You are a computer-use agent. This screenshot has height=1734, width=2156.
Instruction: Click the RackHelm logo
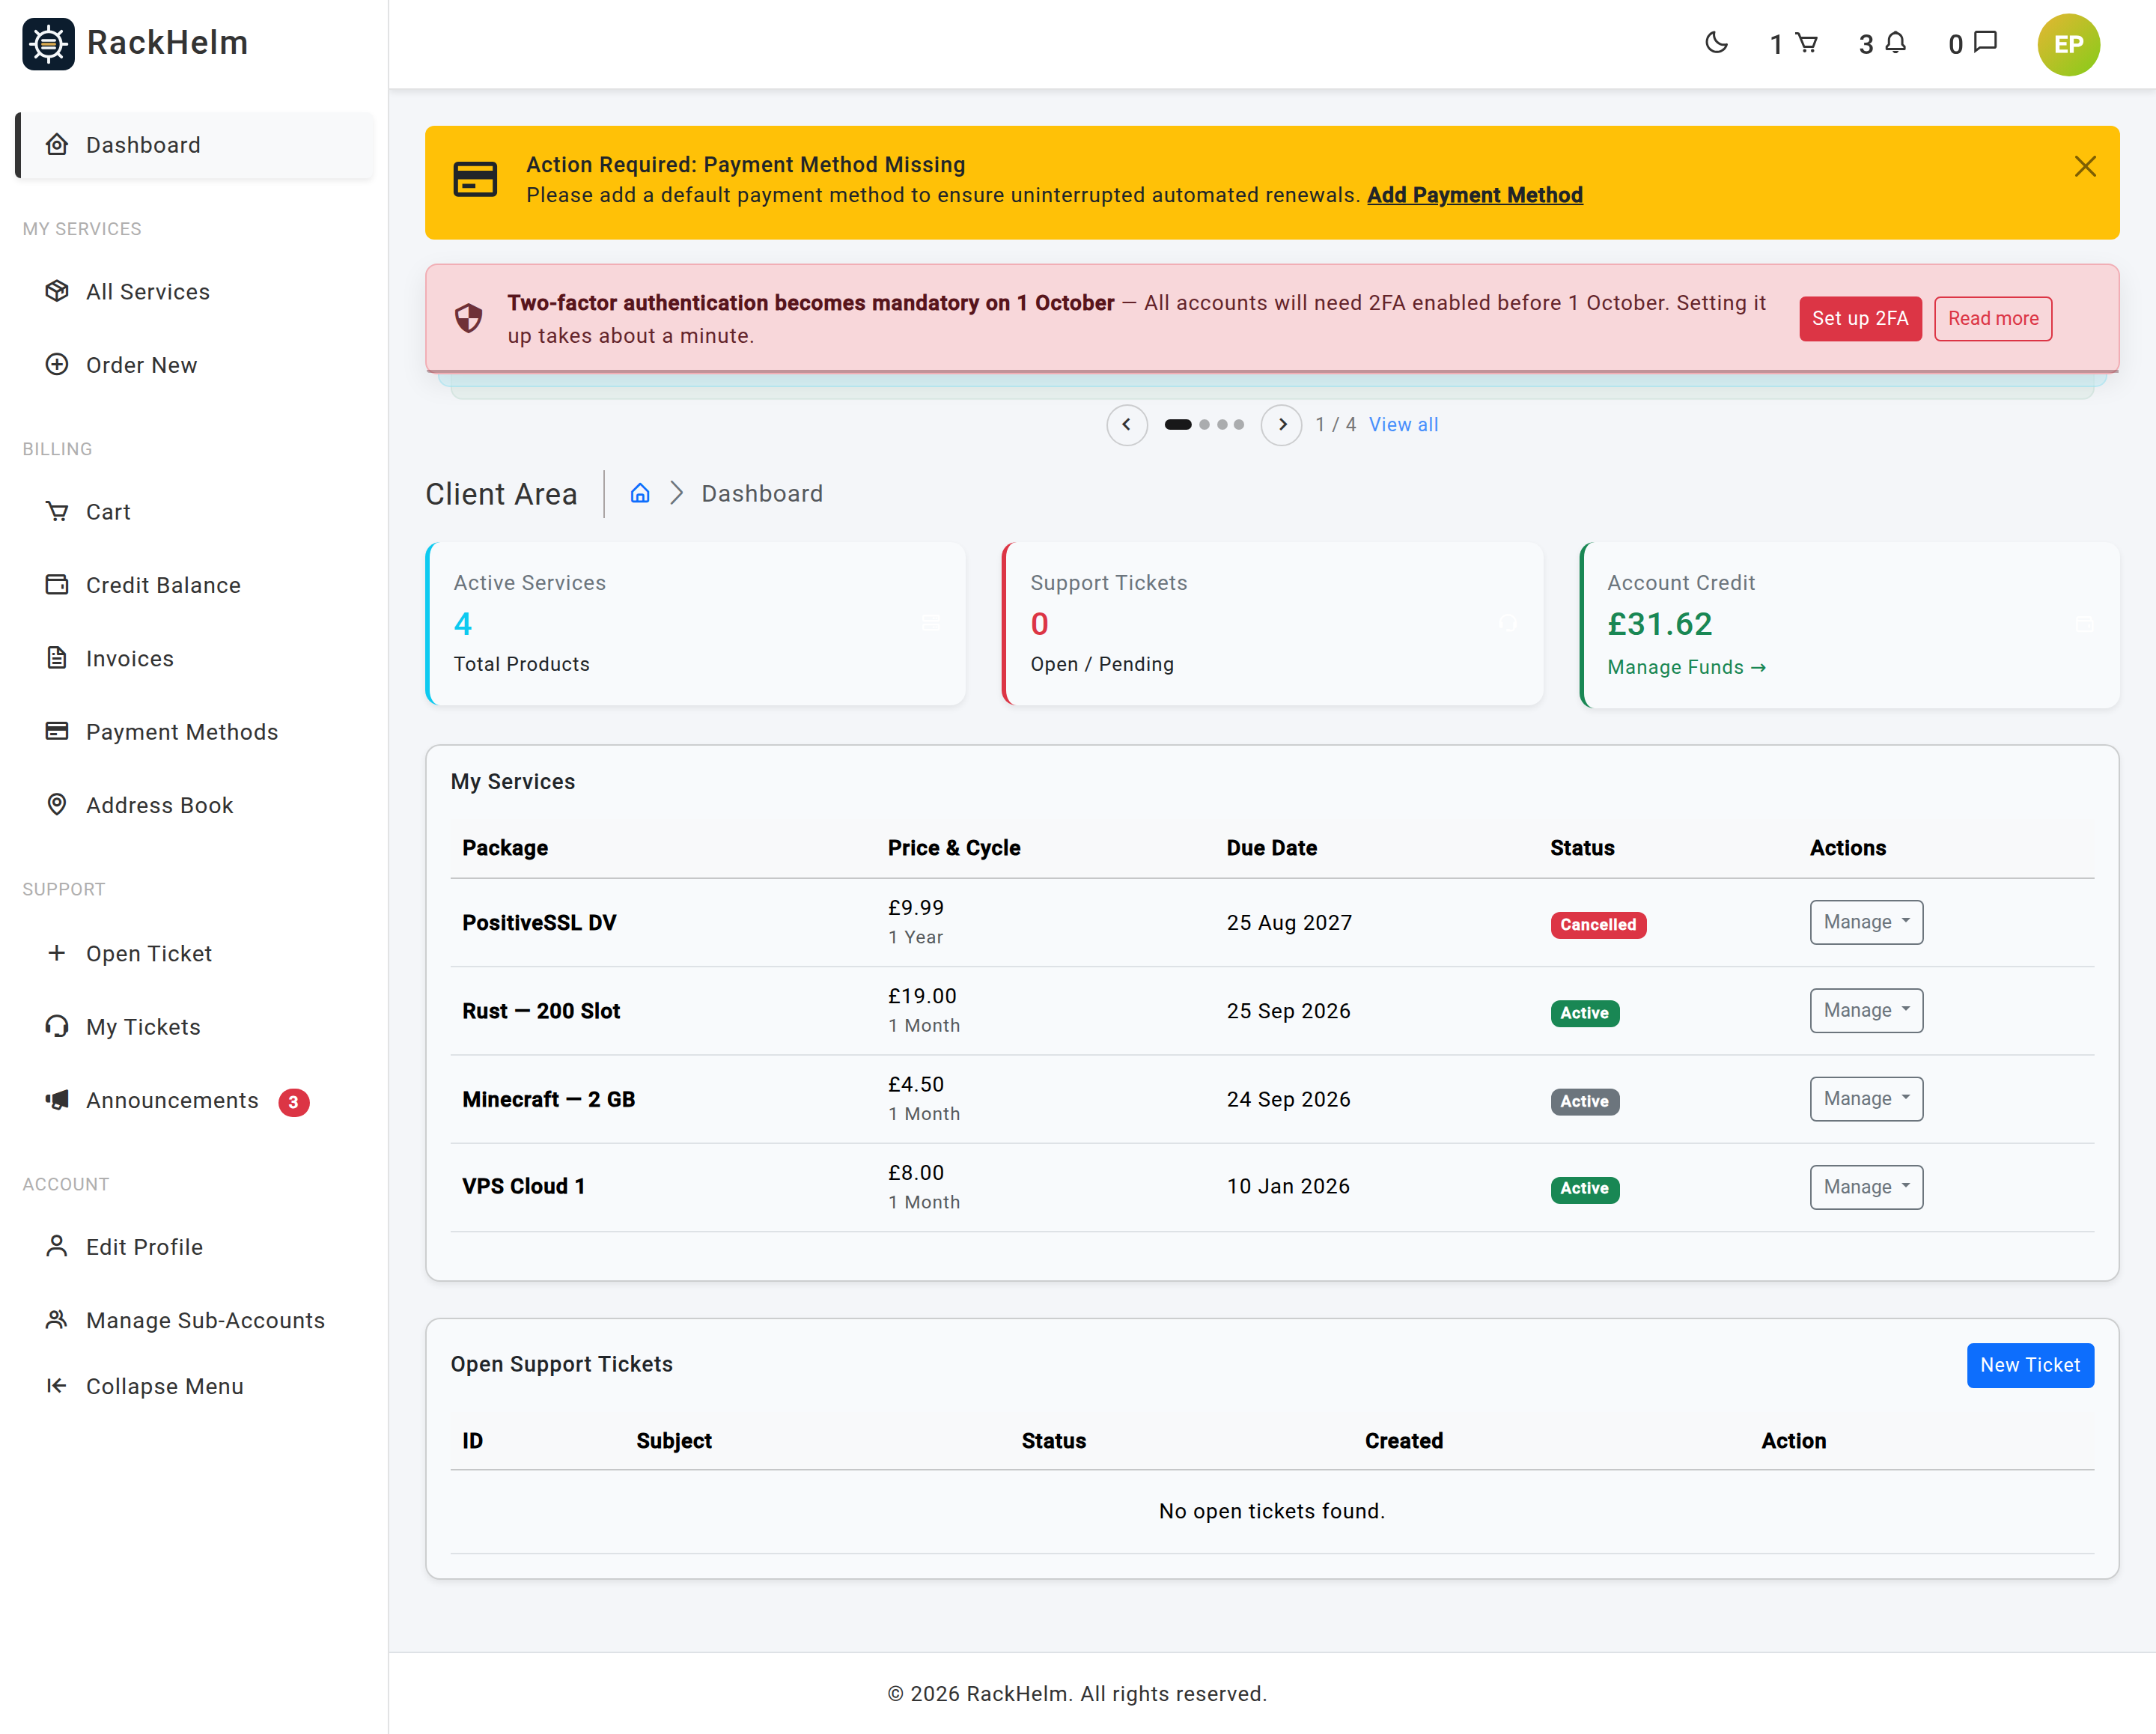135,43
